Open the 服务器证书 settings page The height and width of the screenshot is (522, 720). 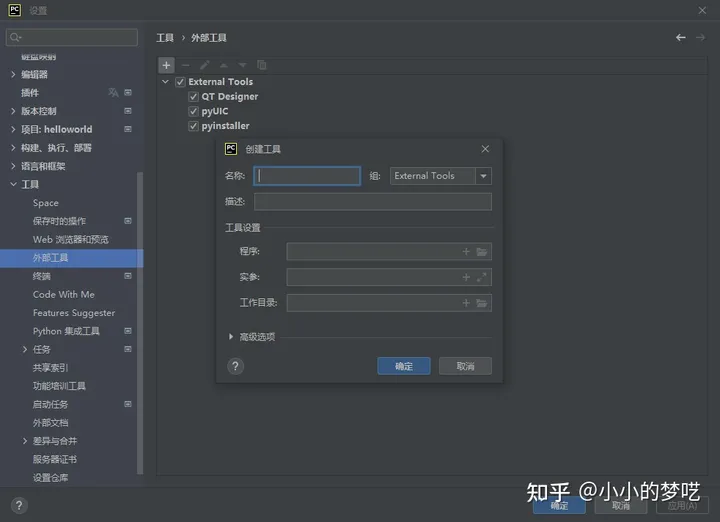coord(55,459)
